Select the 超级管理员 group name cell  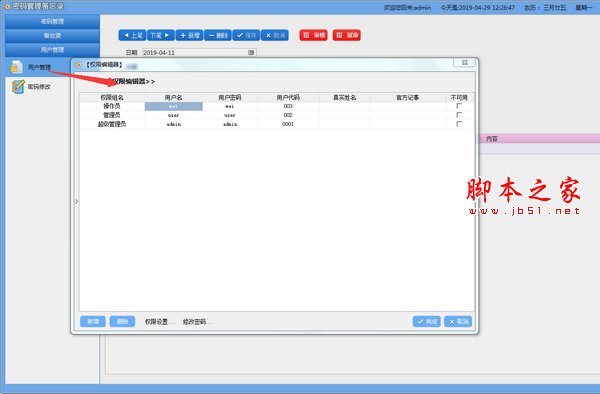pos(112,124)
